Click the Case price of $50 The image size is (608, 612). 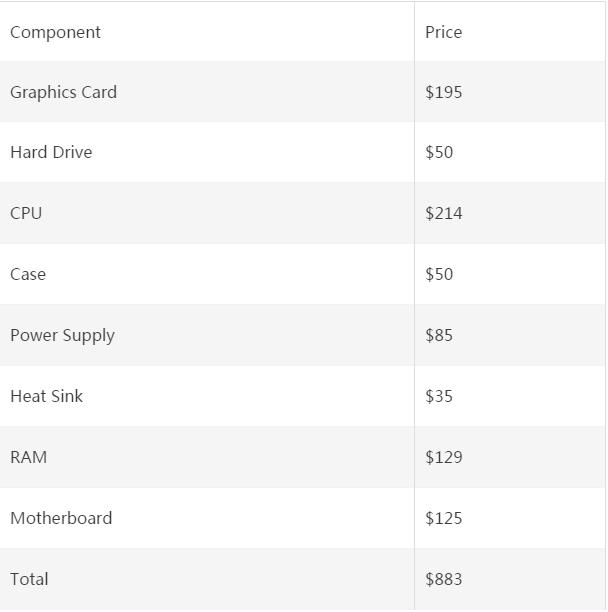click(439, 274)
